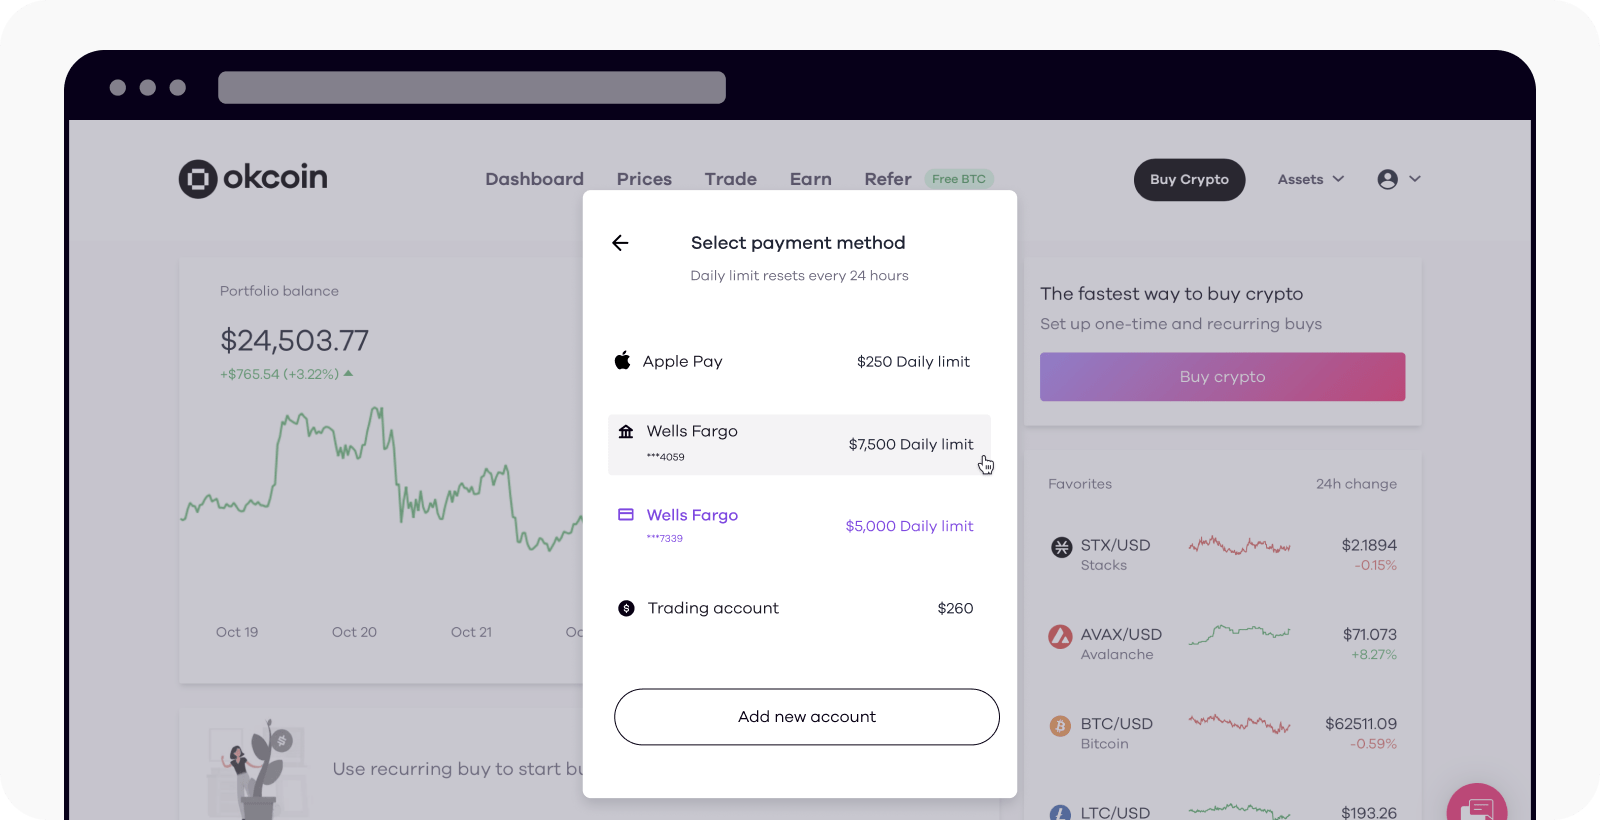Image resolution: width=1600 pixels, height=820 pixels.
Task: Click the gradient Buy crypto button
Action: [1221, 377]
